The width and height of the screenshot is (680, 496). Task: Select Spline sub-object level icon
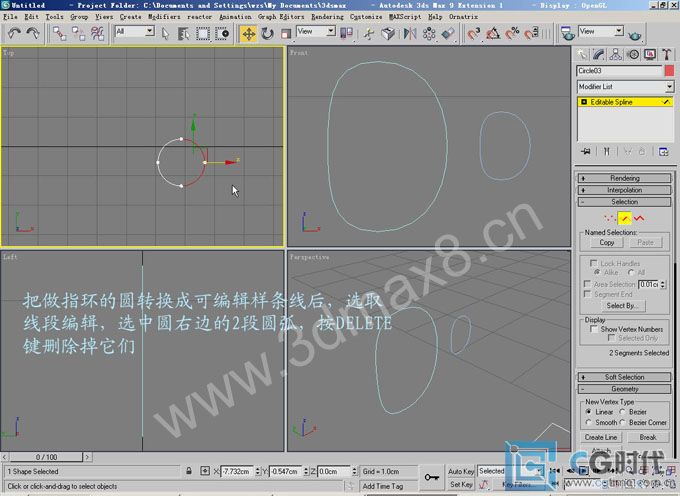point(639,218)
